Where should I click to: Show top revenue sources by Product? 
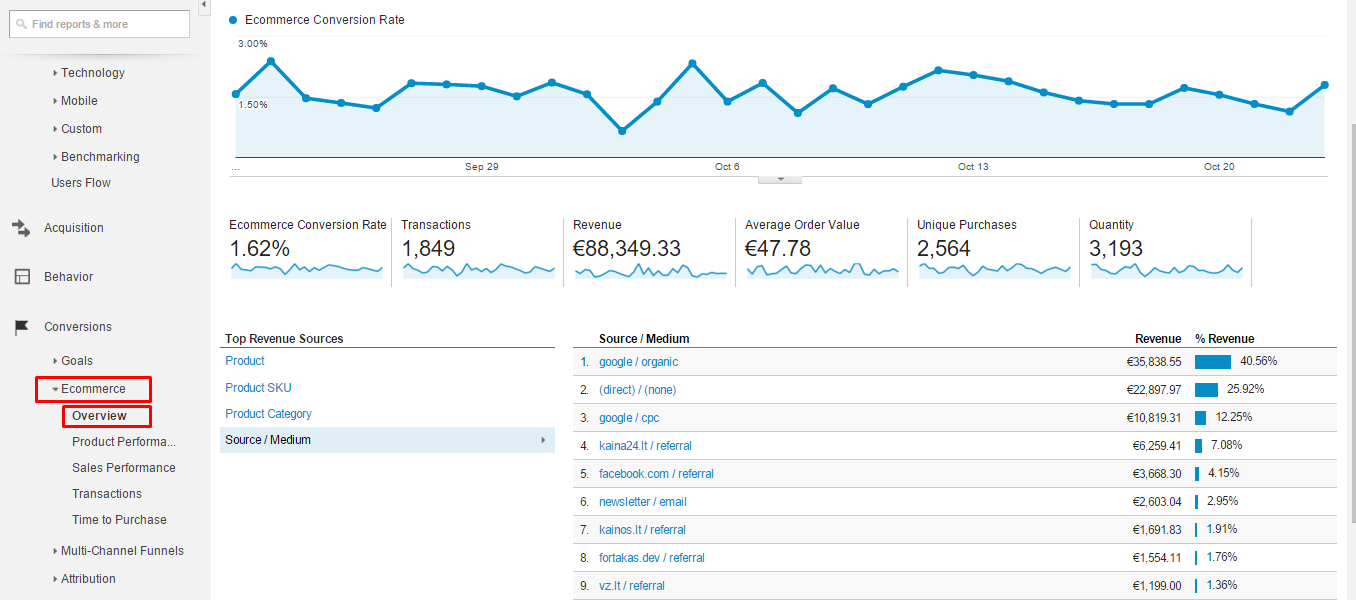point(245,361)
